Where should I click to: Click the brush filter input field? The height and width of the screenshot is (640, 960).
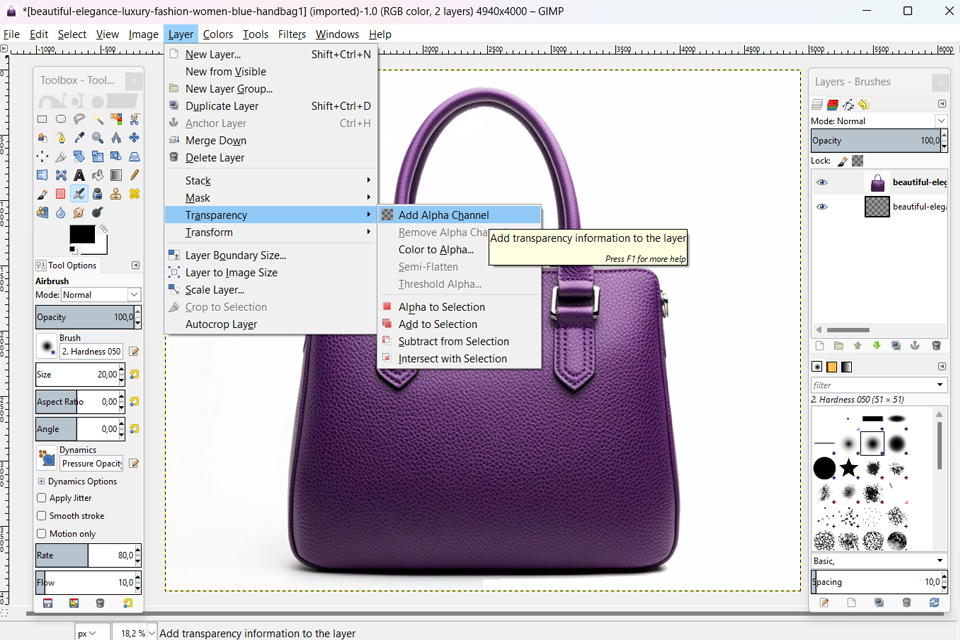pos(872,385)
